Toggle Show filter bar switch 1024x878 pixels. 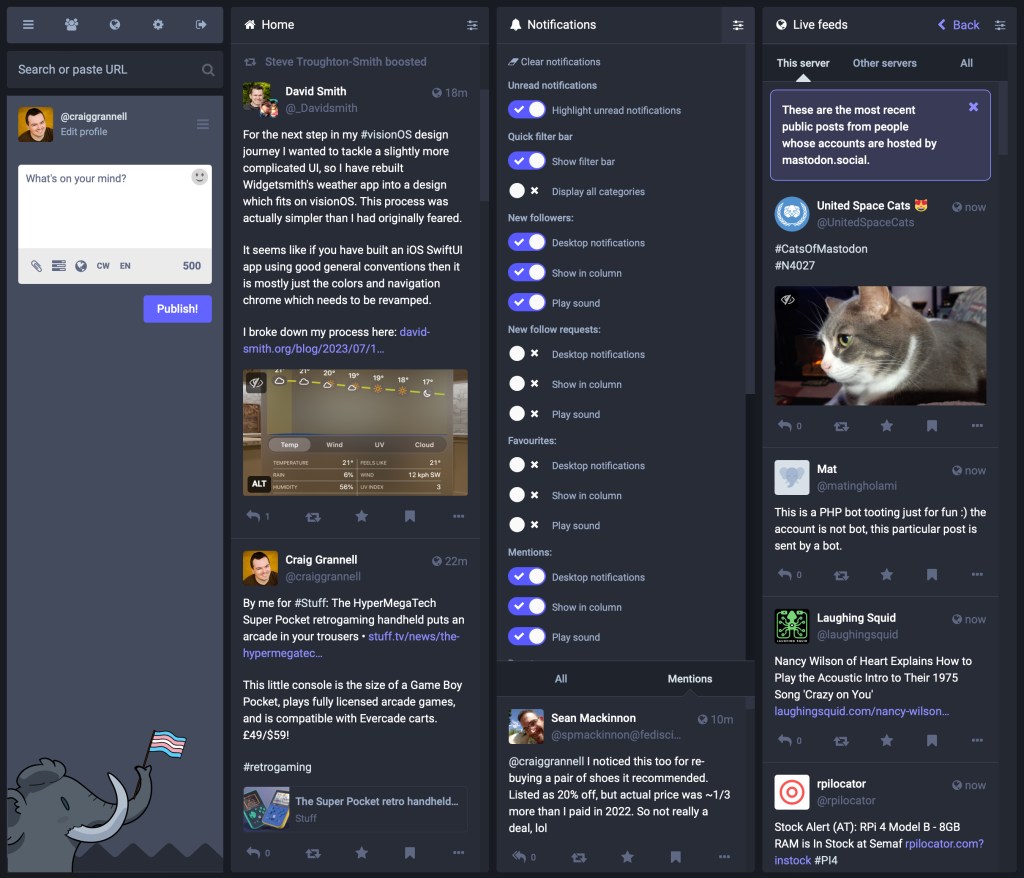point(527,161)
